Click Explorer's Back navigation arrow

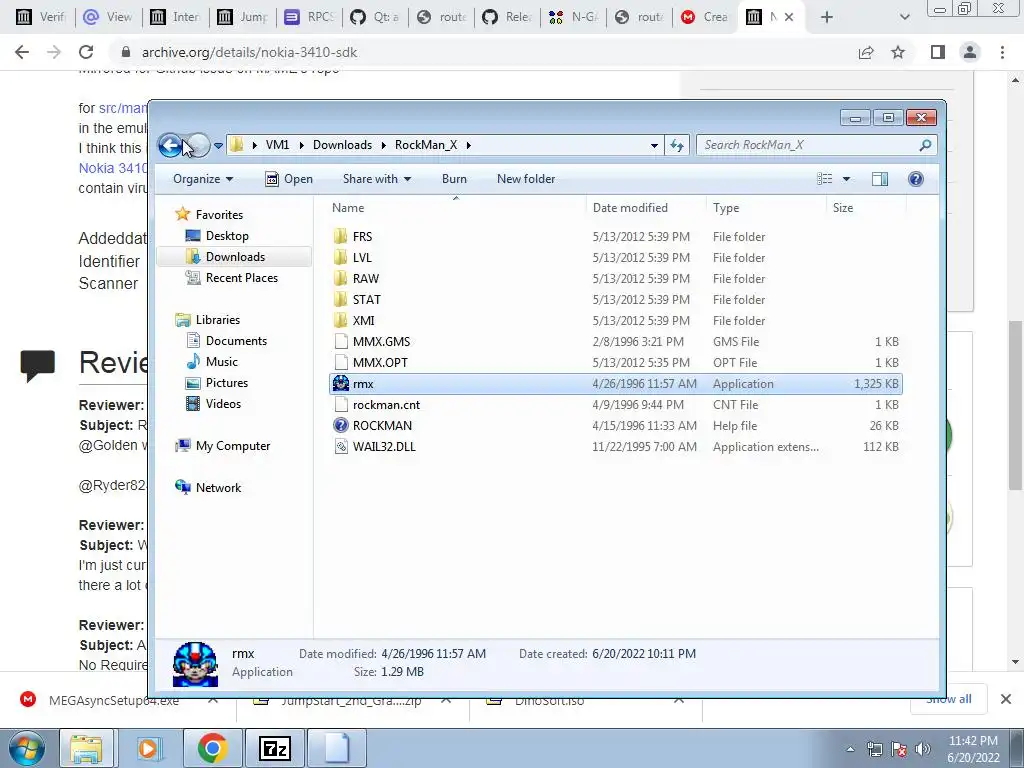tap(170, 145)
